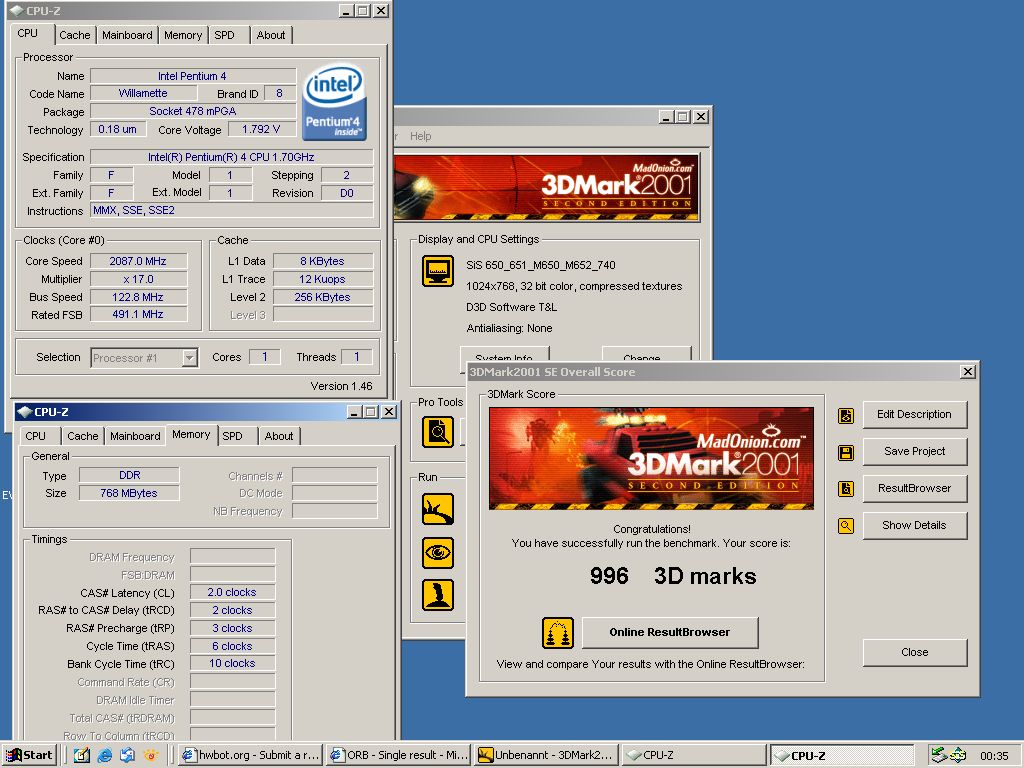Click the Run benchmark icon
This screenshot has height=768, width=1024.
point(438,509)
